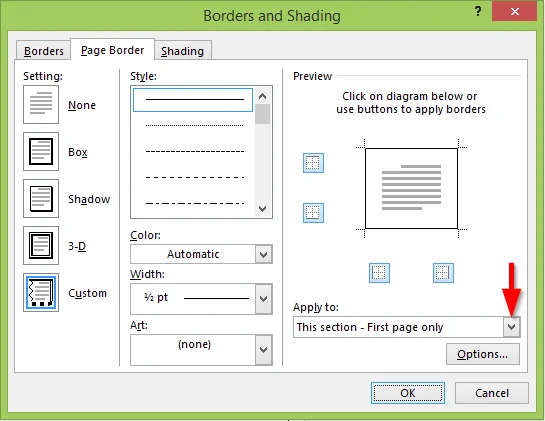Choose the Custom border setting icon
Screen dimensions: 545x421
[41, 292]
